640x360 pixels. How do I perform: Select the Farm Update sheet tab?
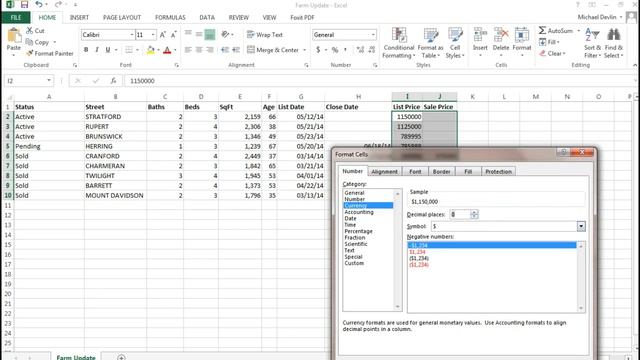click(76, 357)
